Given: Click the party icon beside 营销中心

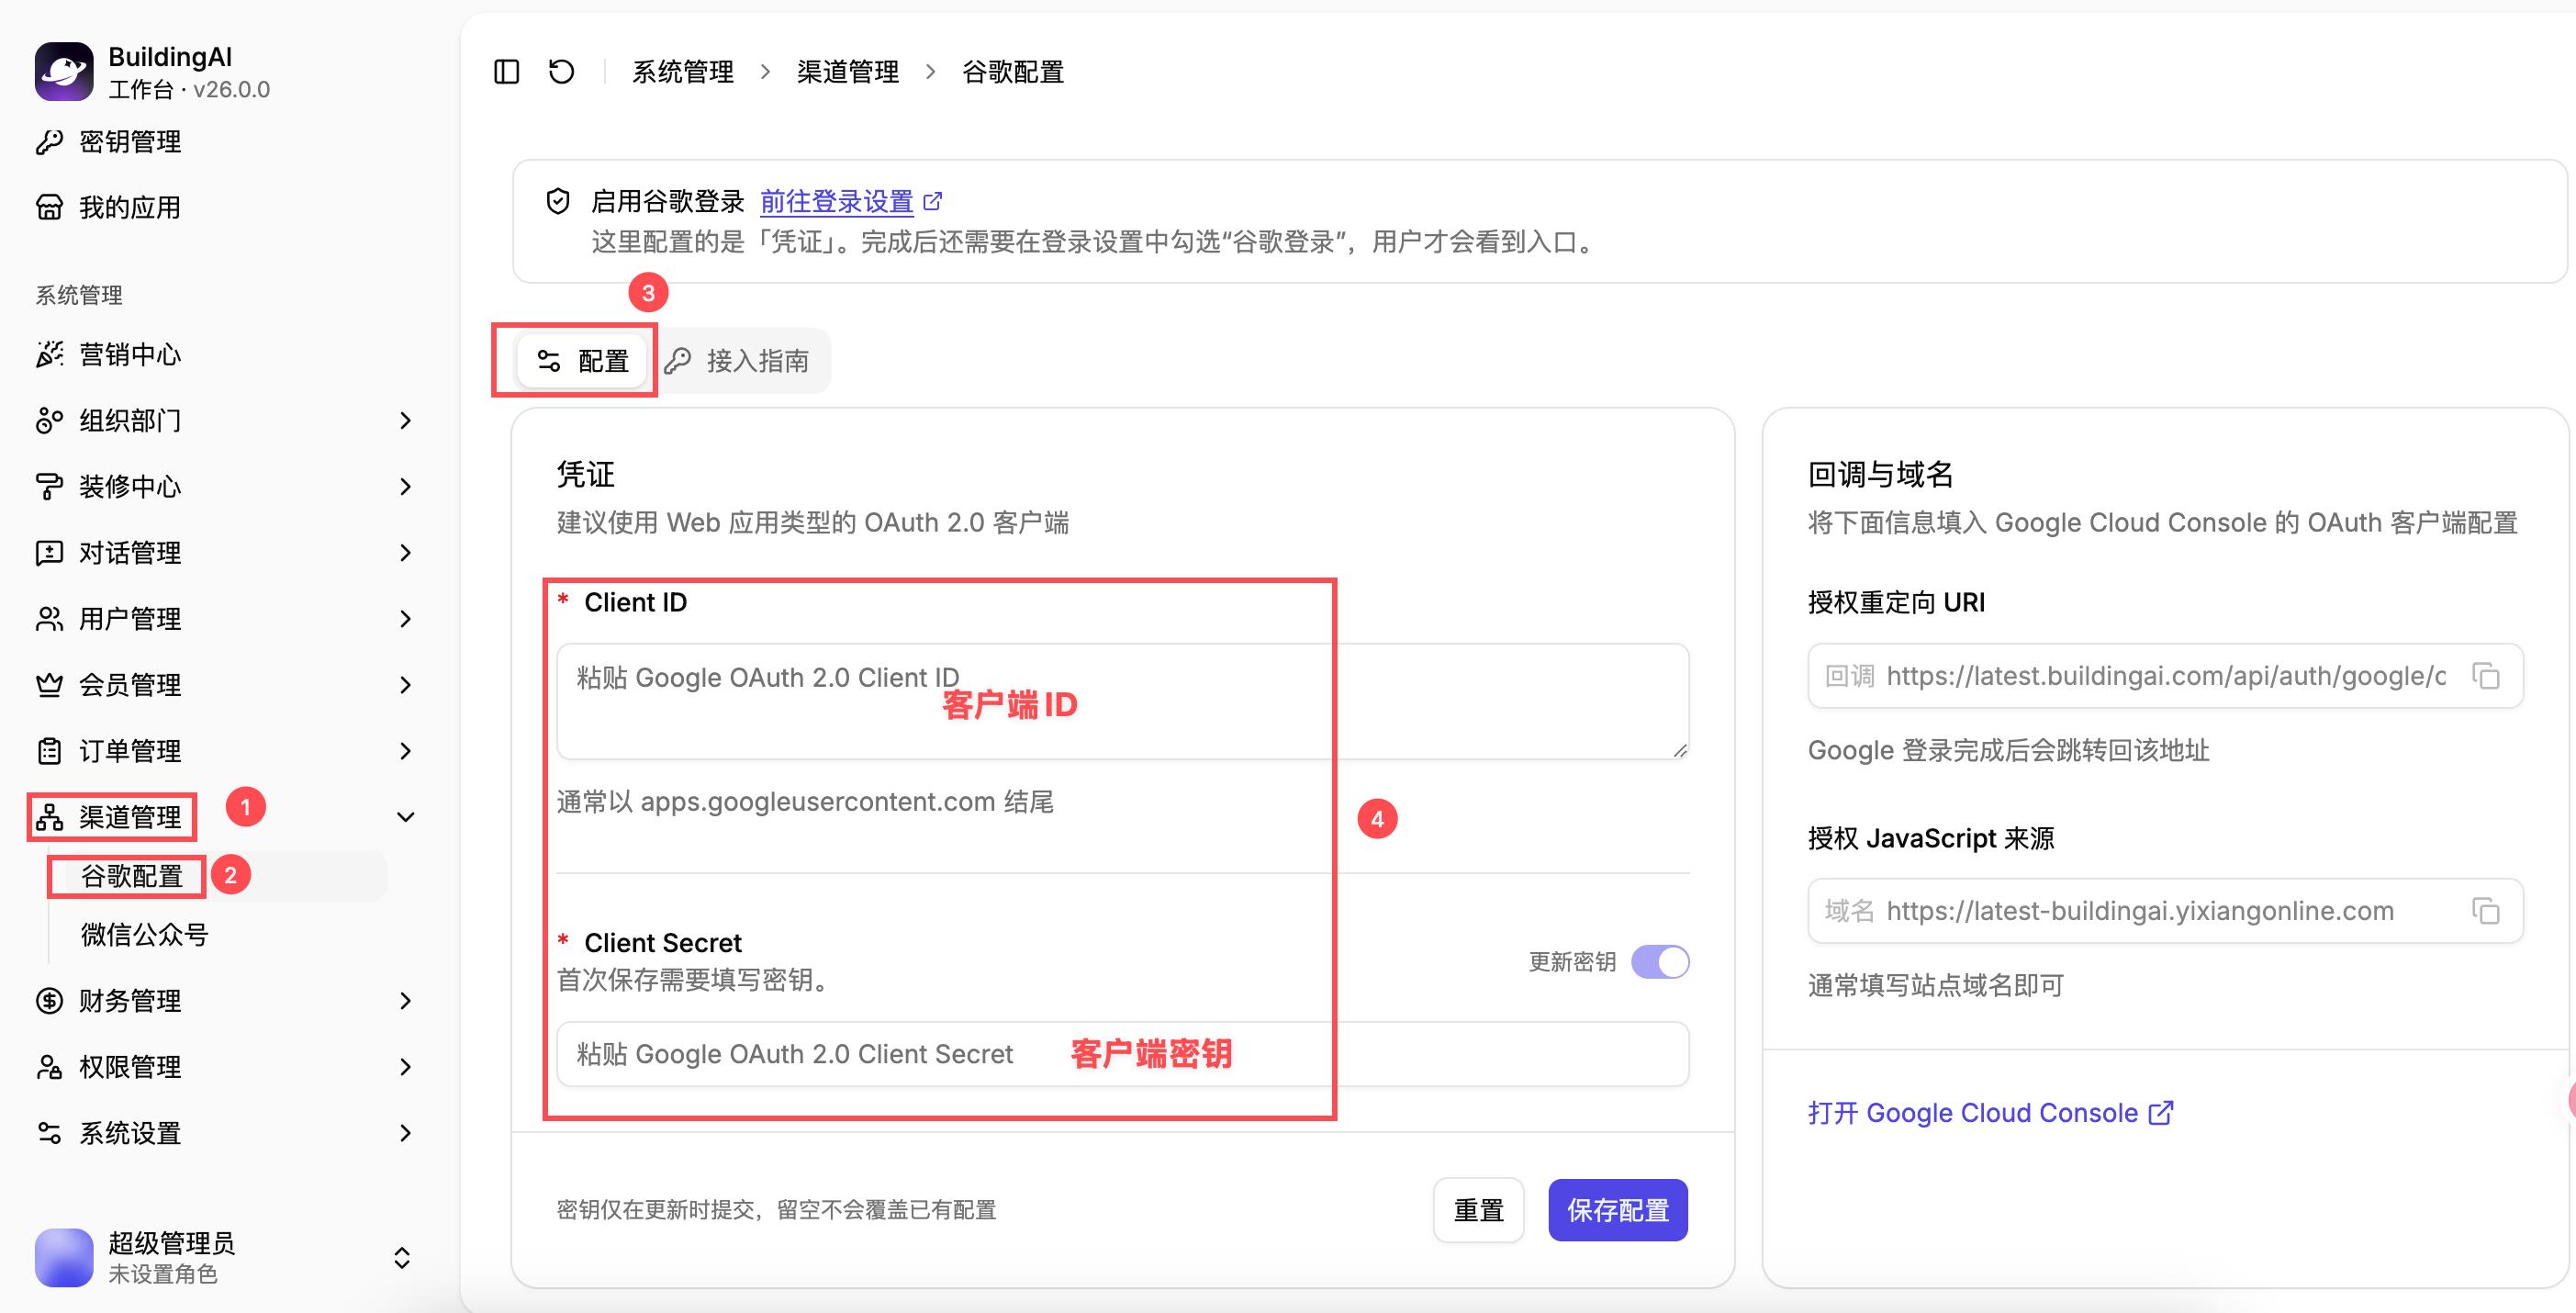Looking at the screenshot, I should coord(49,355).
